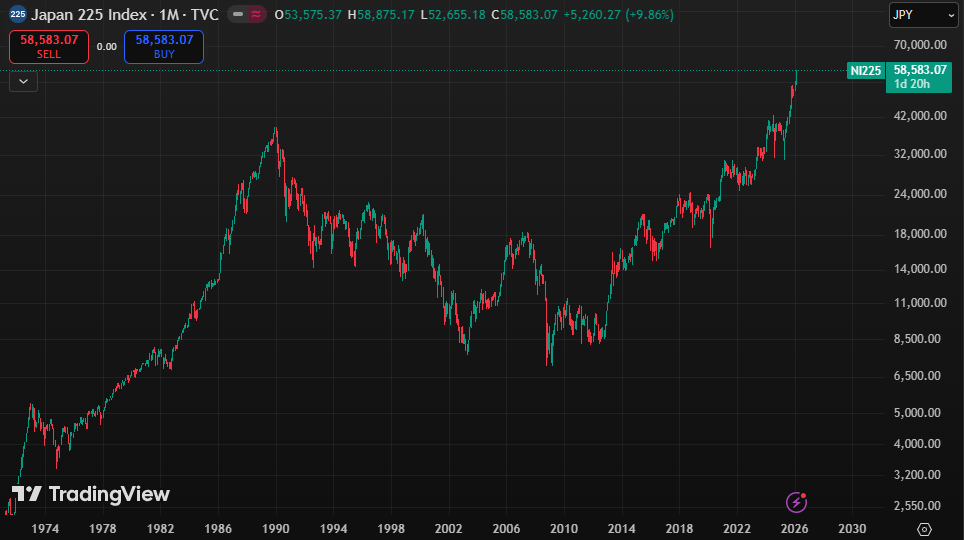Click the 0.00 spread value
The image size is (964, 540).
(x=107, y=47)
